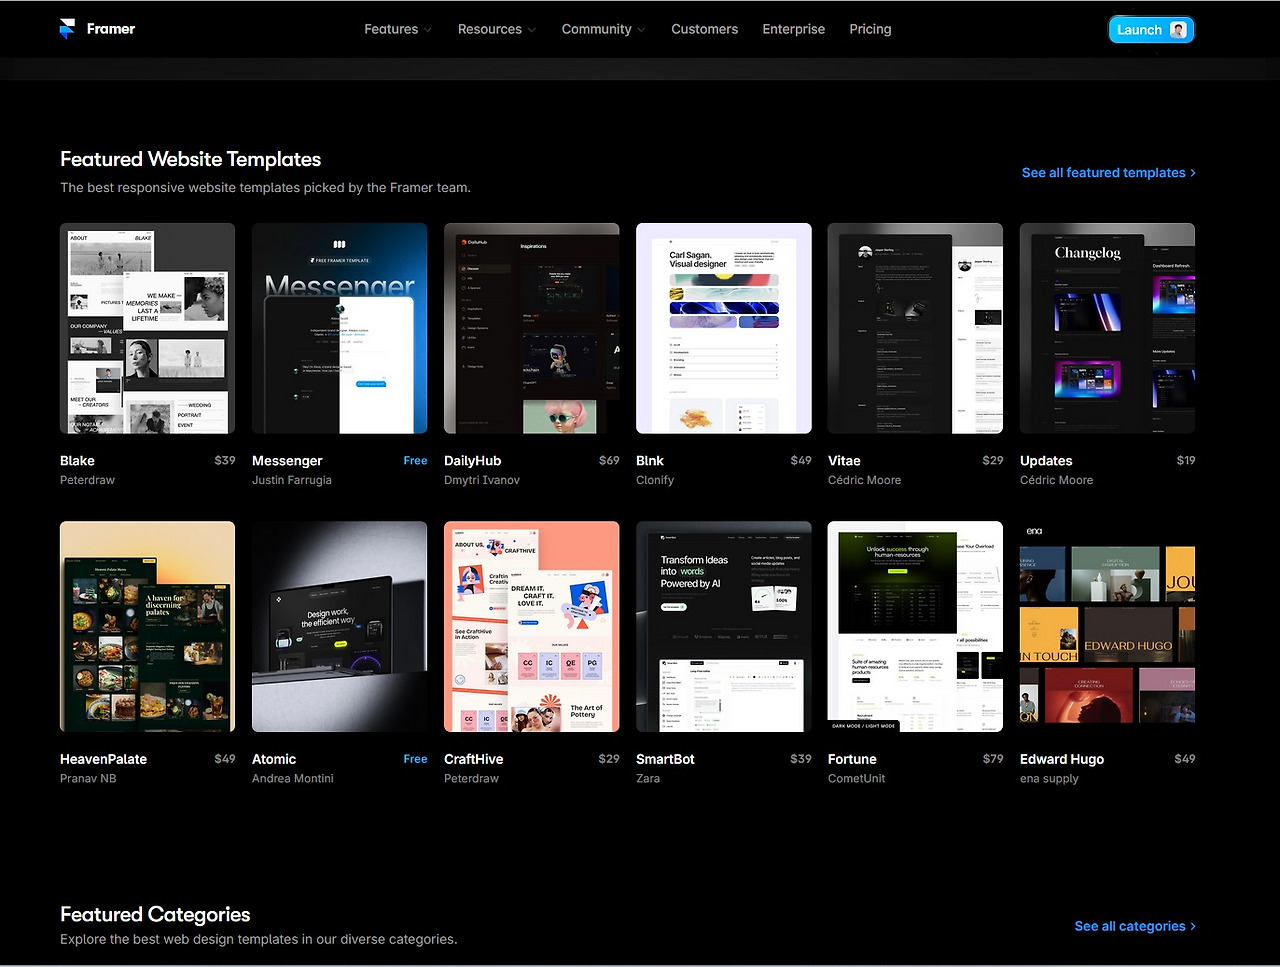Click the $79 price on Fortune
Screen dimensions: 1280x967
click(992, 758)
